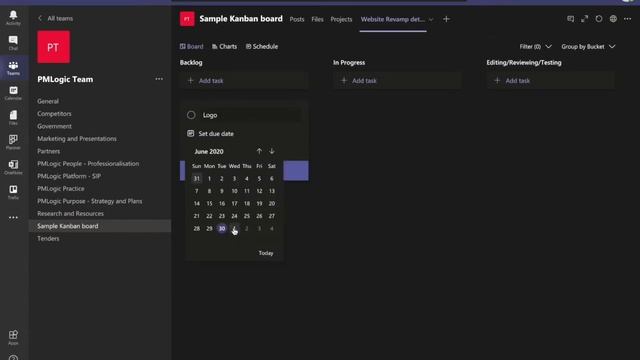Open the Tenders channel
This screenshot has height=360, width=640.
click(x=48, y=238)
